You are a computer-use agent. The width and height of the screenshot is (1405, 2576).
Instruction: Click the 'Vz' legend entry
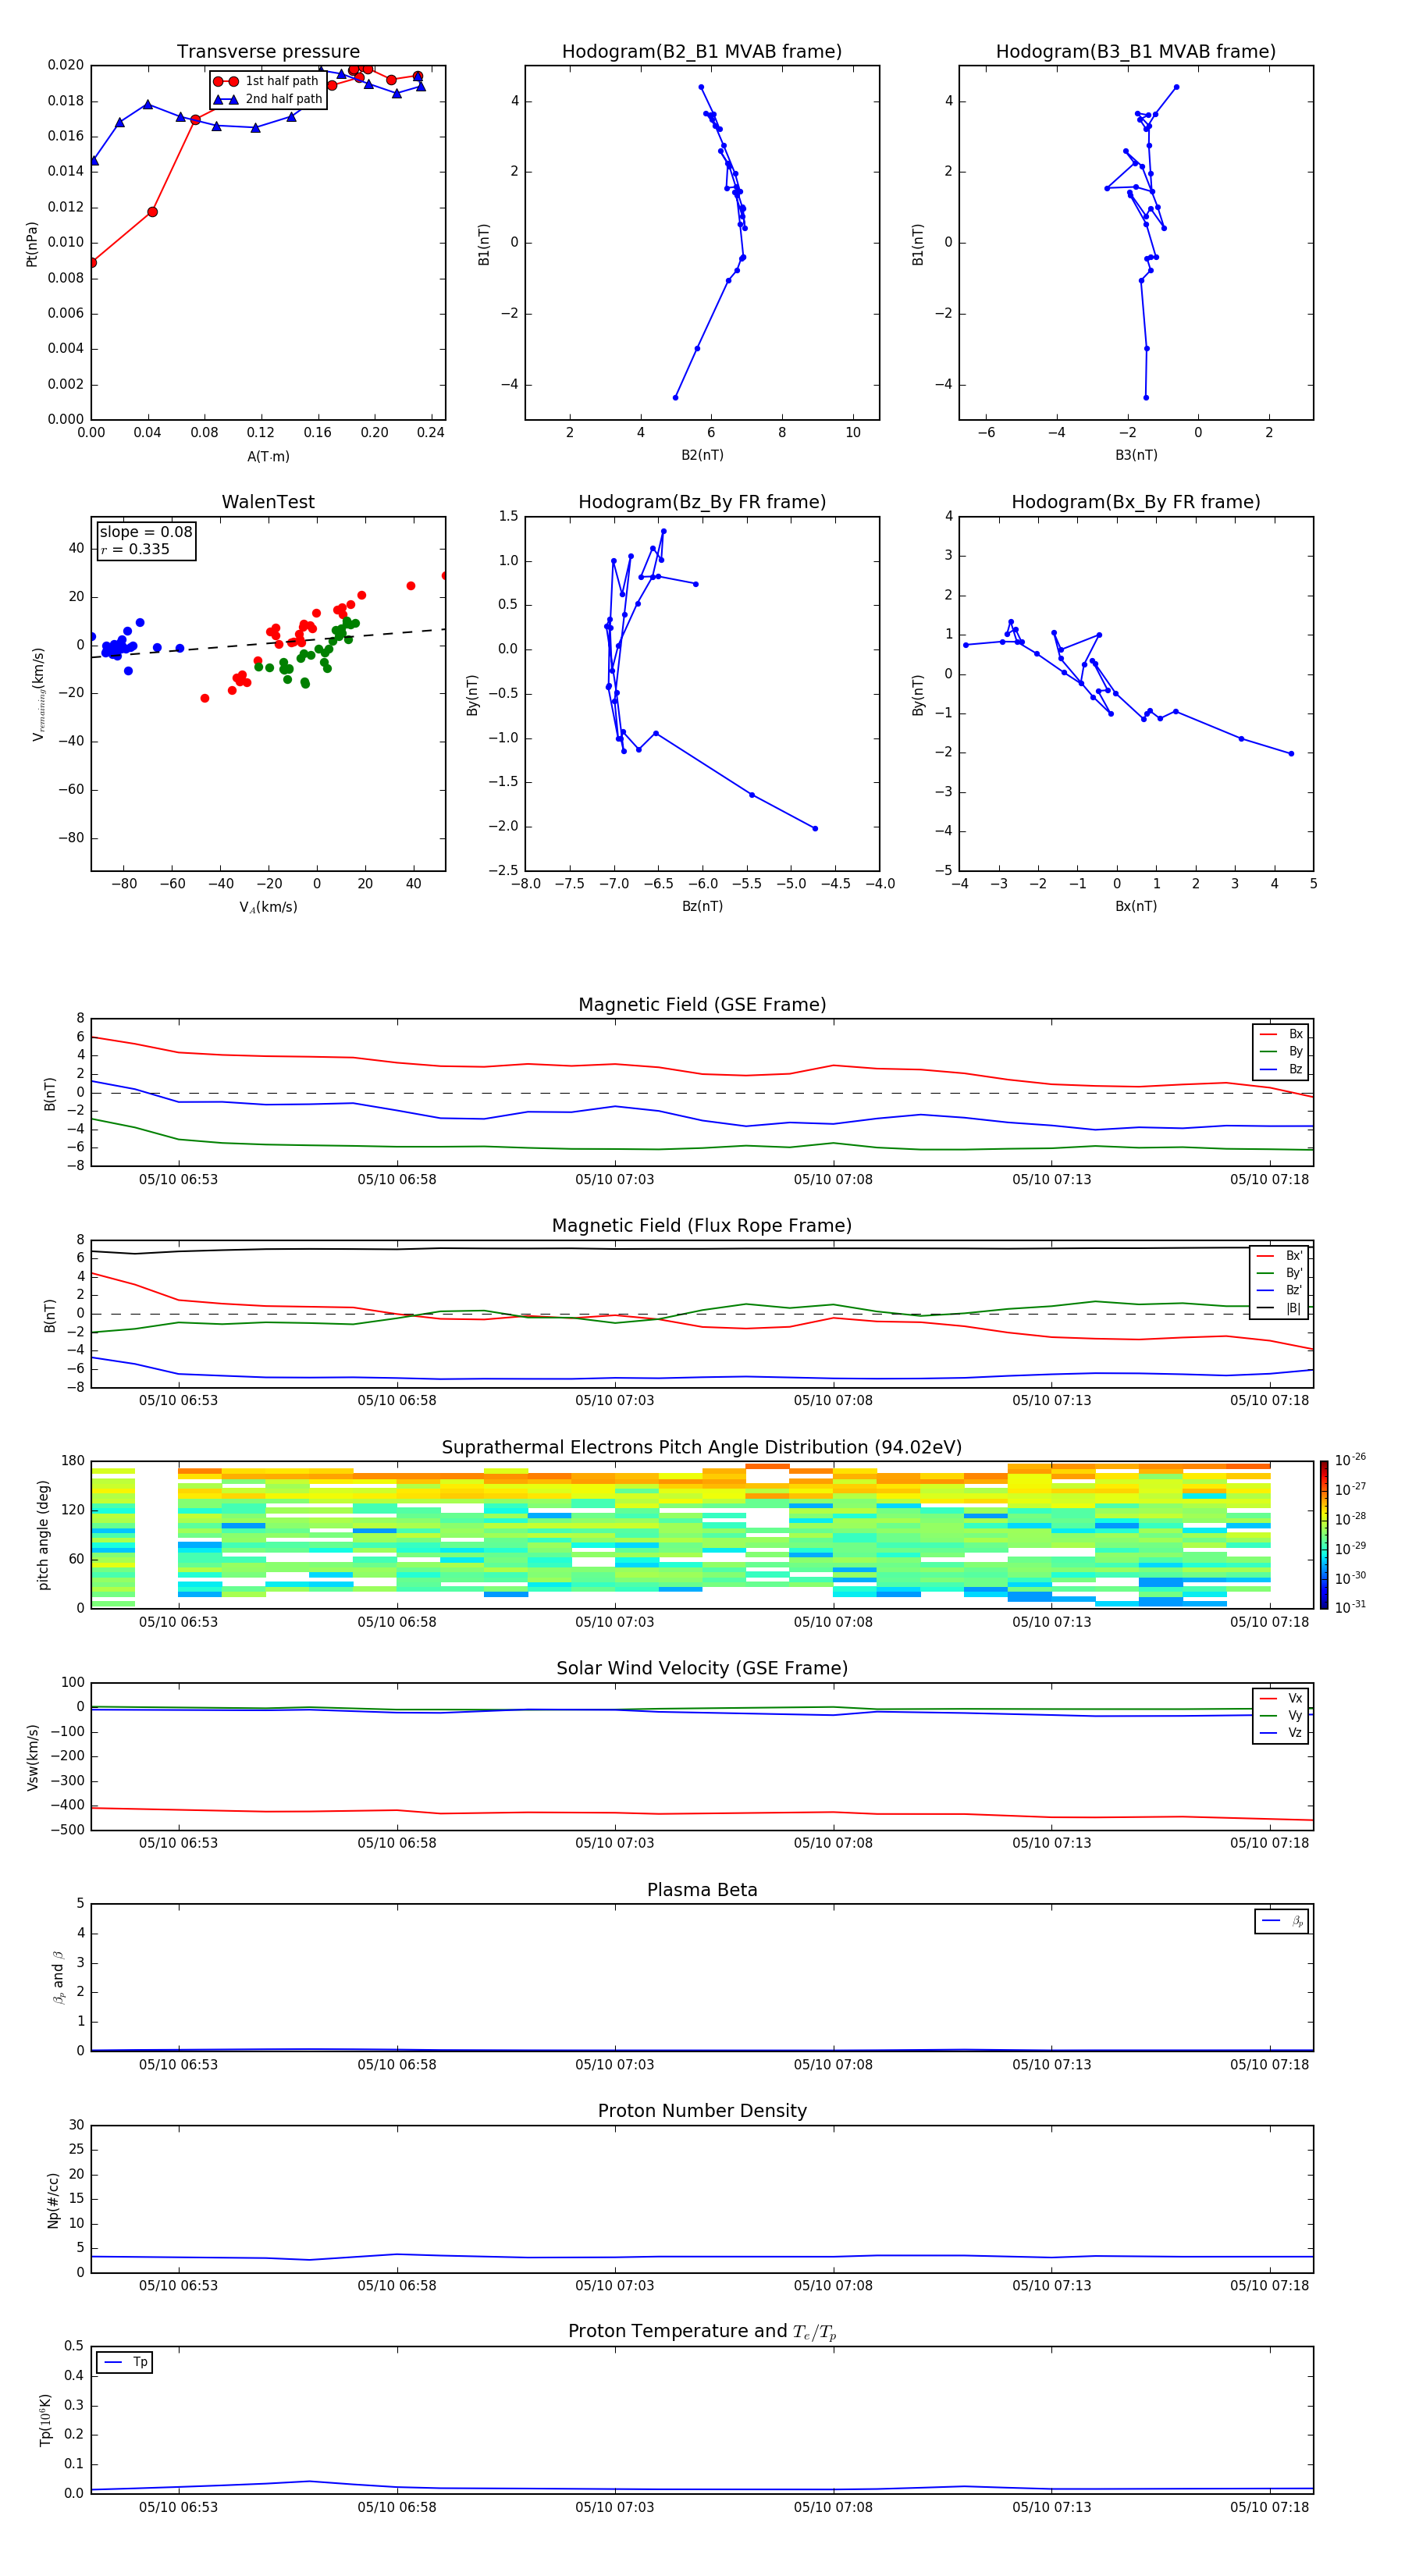click(x=1281, y=1733)
